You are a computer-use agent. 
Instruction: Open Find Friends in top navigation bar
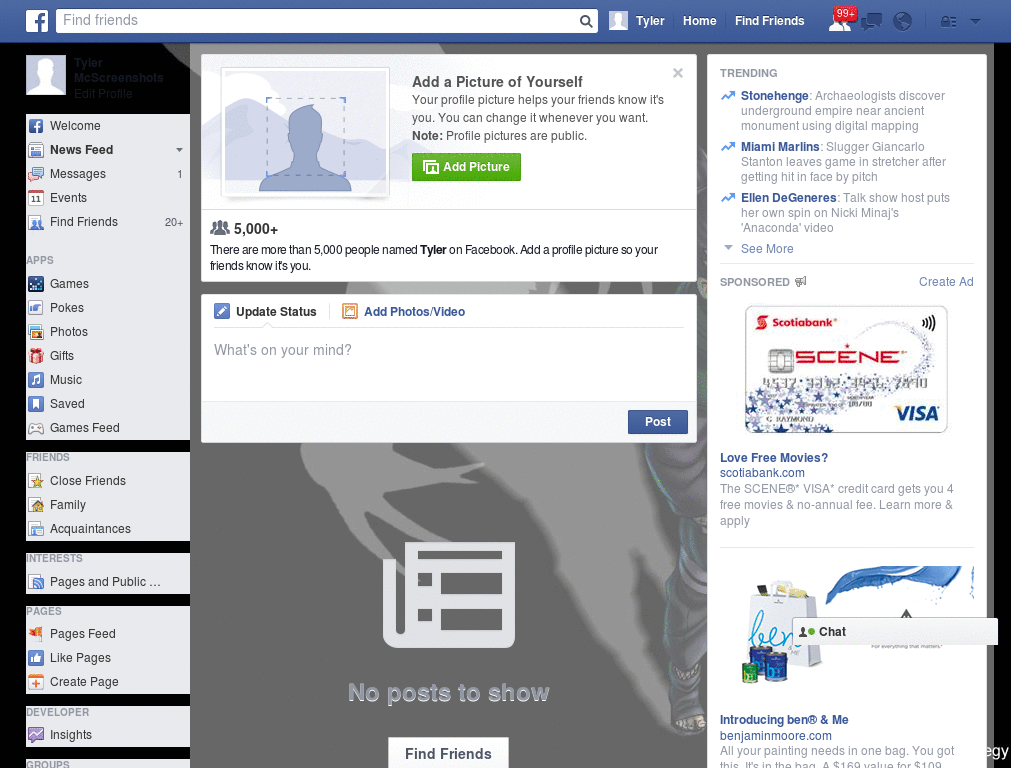click(769, 21)
